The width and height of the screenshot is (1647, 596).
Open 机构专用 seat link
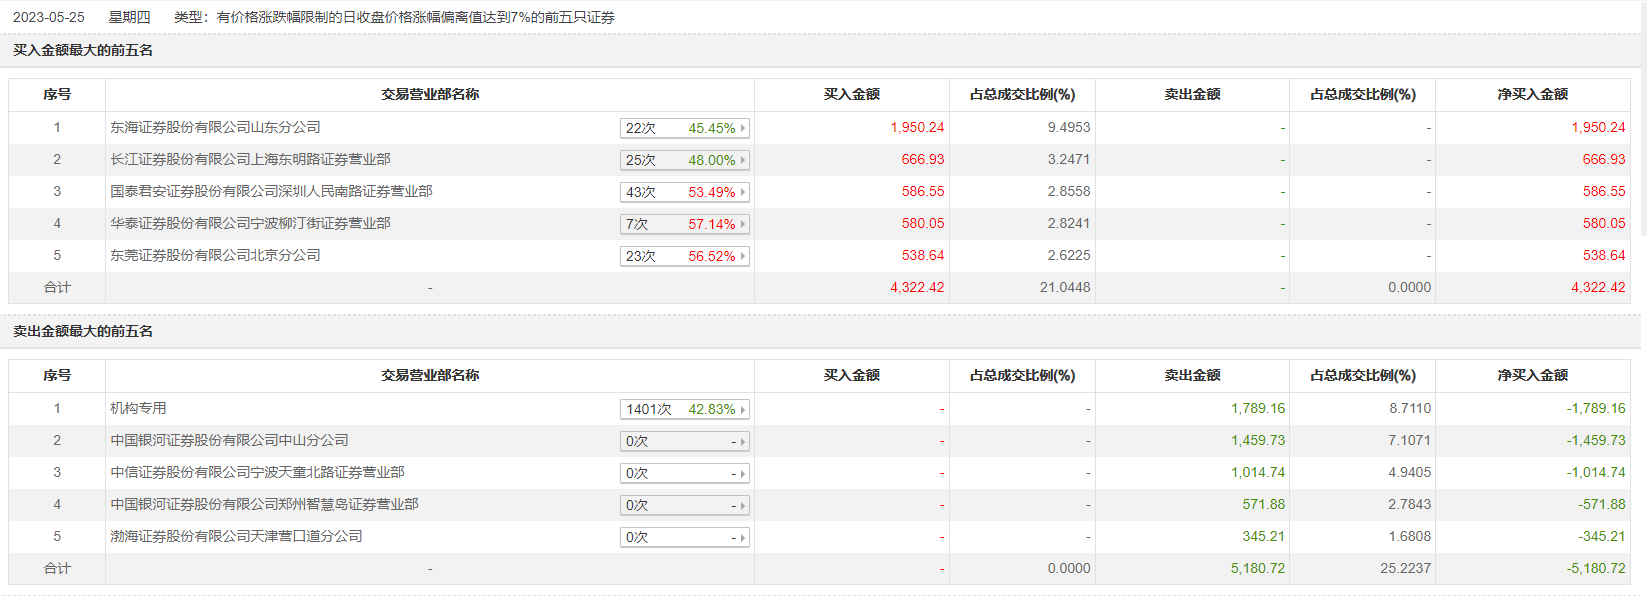(x=138, y=408)
